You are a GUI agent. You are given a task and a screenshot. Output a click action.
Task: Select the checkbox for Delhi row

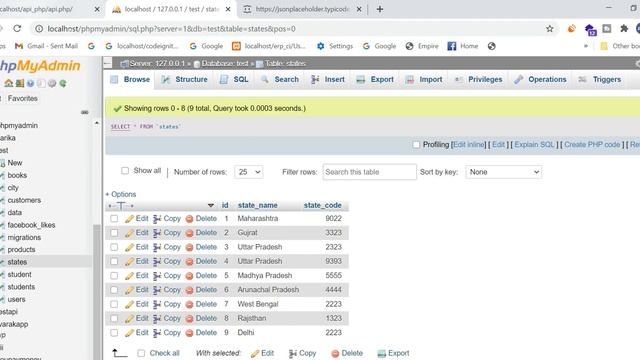point(114,333)
